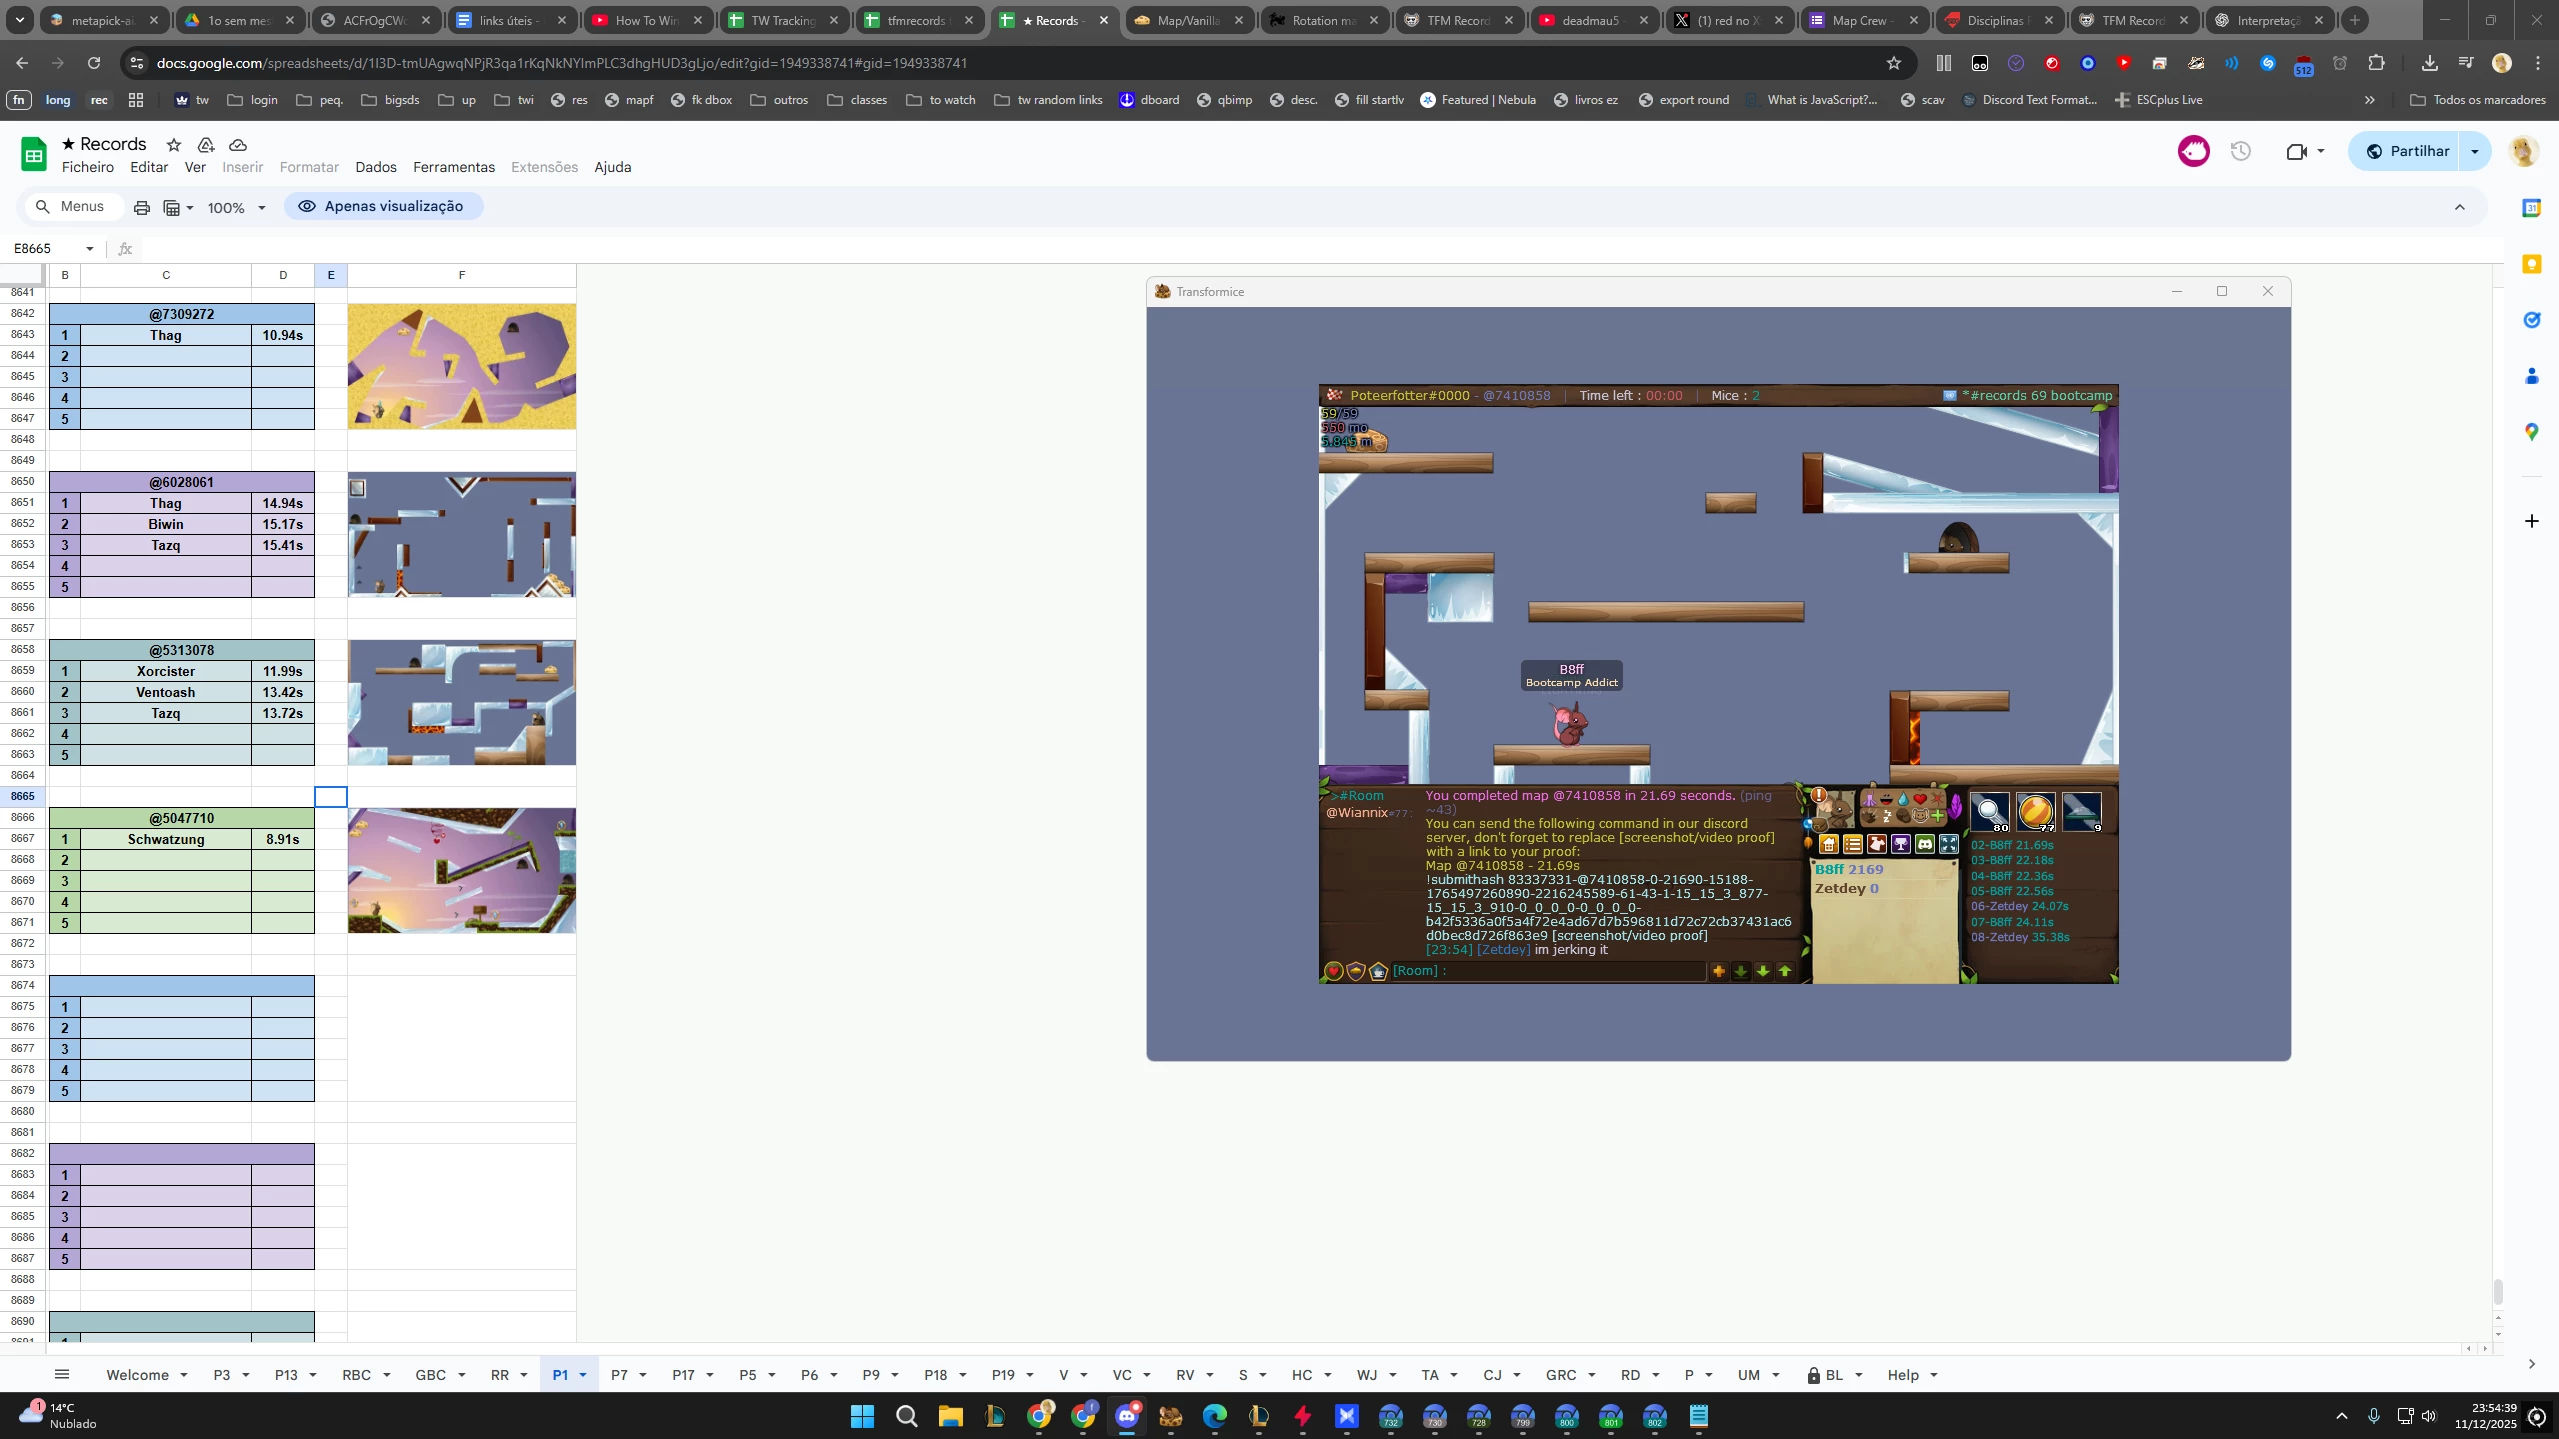This screenshot has width=2559, height=1439.
Task: Toggle fullscreen icon in Transformice
Action: pyautogui.click(x=1949, y=845)
